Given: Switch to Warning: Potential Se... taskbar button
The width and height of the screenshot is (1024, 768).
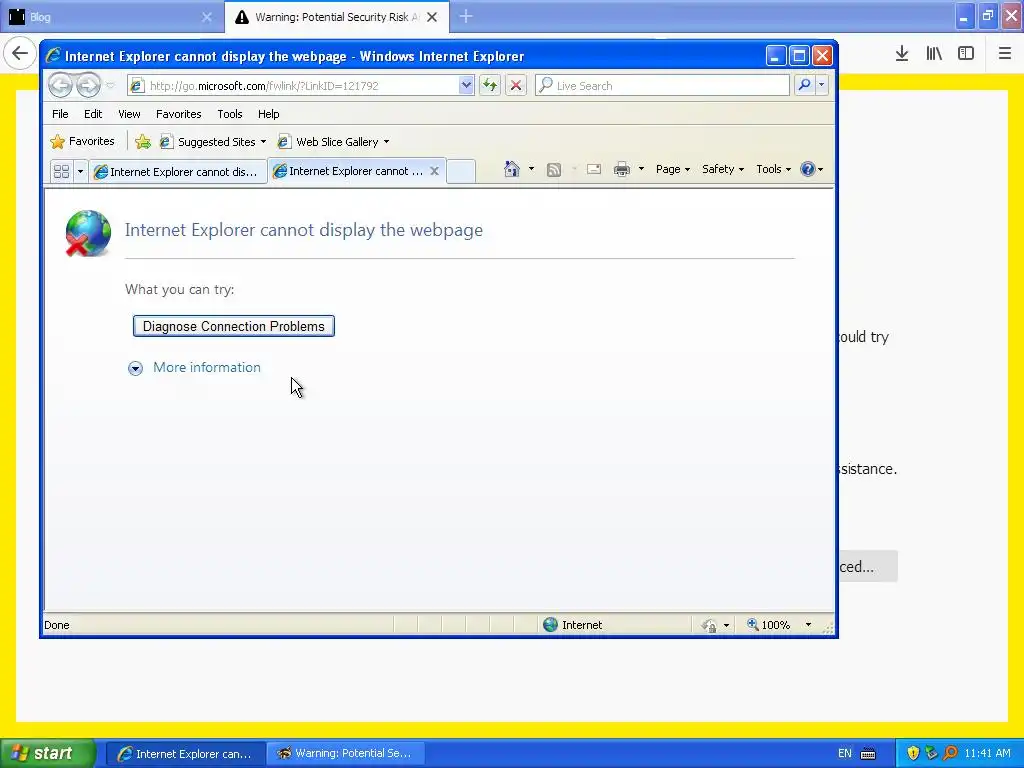Looking at the screenshot, I should [x=346, y=754].
